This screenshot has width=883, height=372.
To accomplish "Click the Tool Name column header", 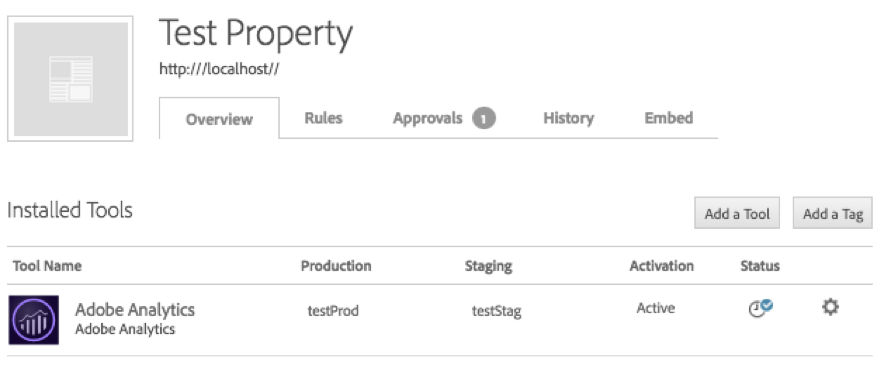I will (x=47, y=266).
